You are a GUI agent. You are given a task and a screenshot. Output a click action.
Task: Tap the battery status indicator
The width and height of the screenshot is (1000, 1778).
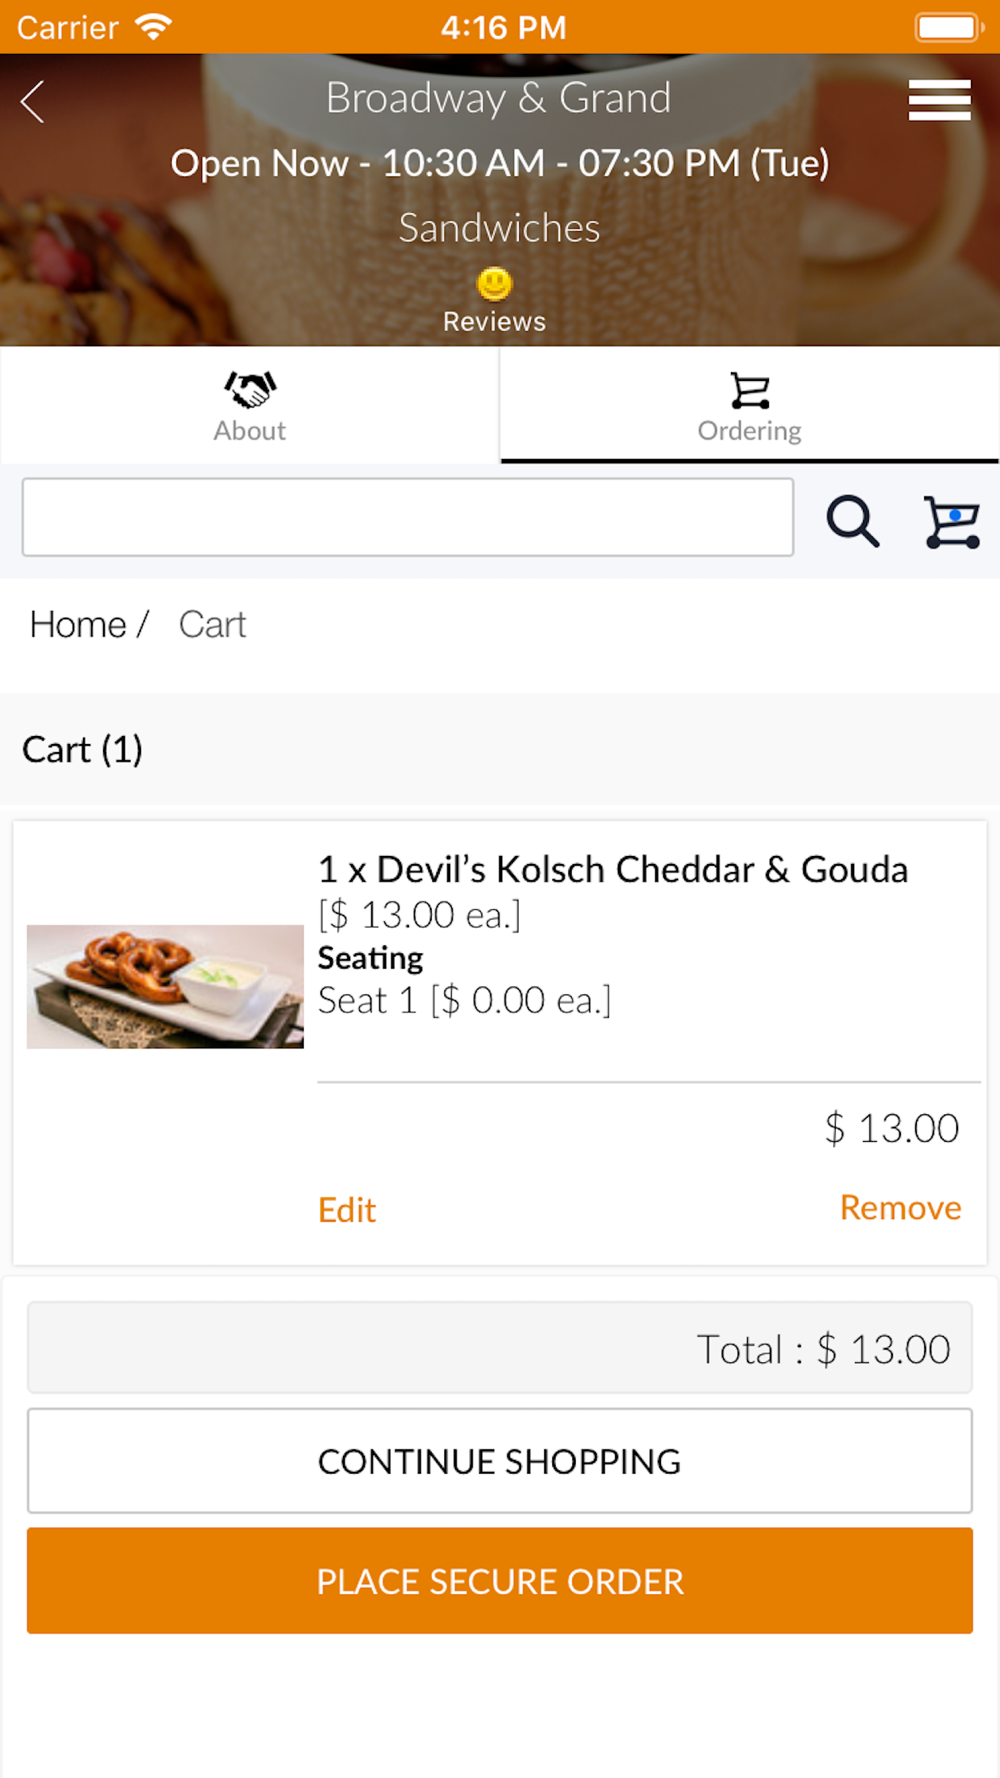pos(948,27)
